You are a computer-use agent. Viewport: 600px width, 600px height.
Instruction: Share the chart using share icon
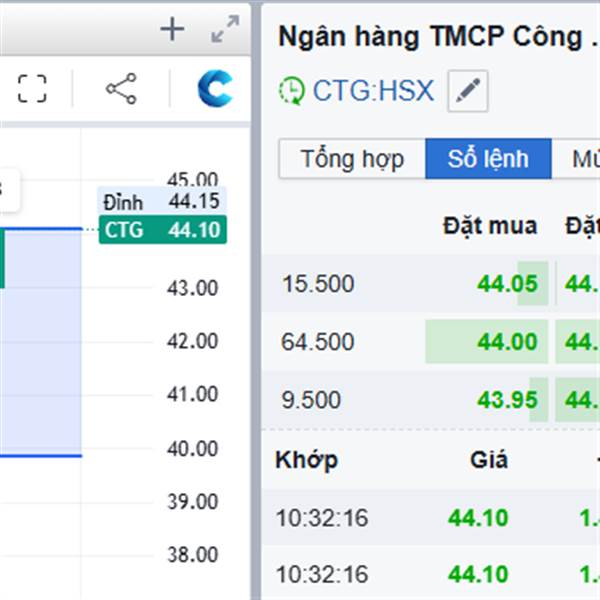[x=121, y=88]
